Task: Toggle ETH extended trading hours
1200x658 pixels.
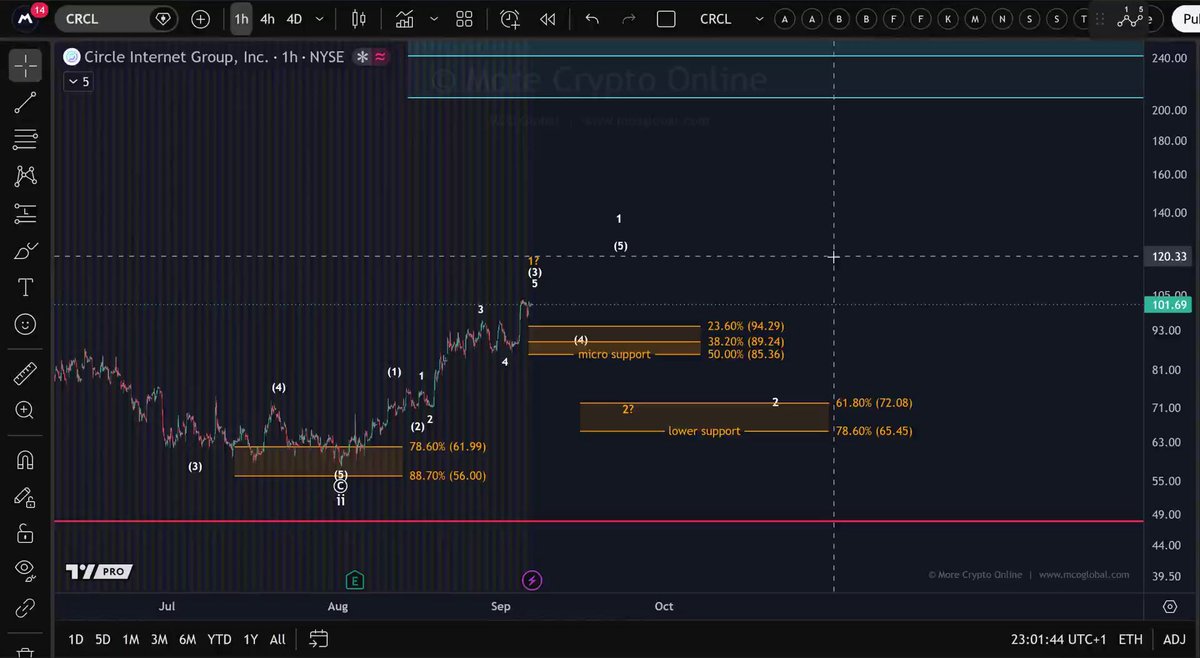Action: pyautogui.click(x=1130, y=639)
